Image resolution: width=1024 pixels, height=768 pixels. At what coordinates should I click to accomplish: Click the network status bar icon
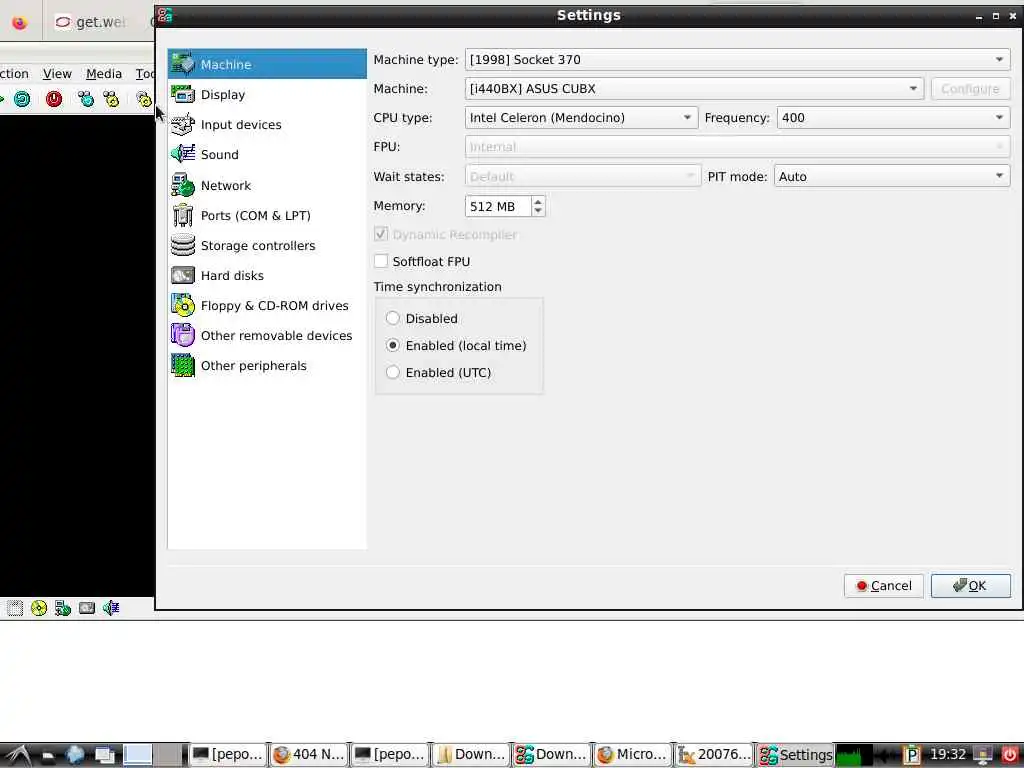pos(63,609)
